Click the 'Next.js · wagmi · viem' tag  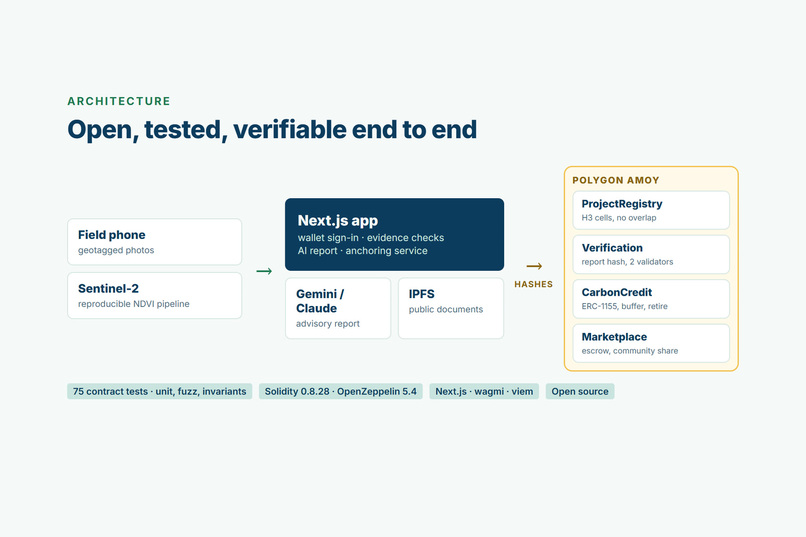pyautogui.click(x=484, y=391)
